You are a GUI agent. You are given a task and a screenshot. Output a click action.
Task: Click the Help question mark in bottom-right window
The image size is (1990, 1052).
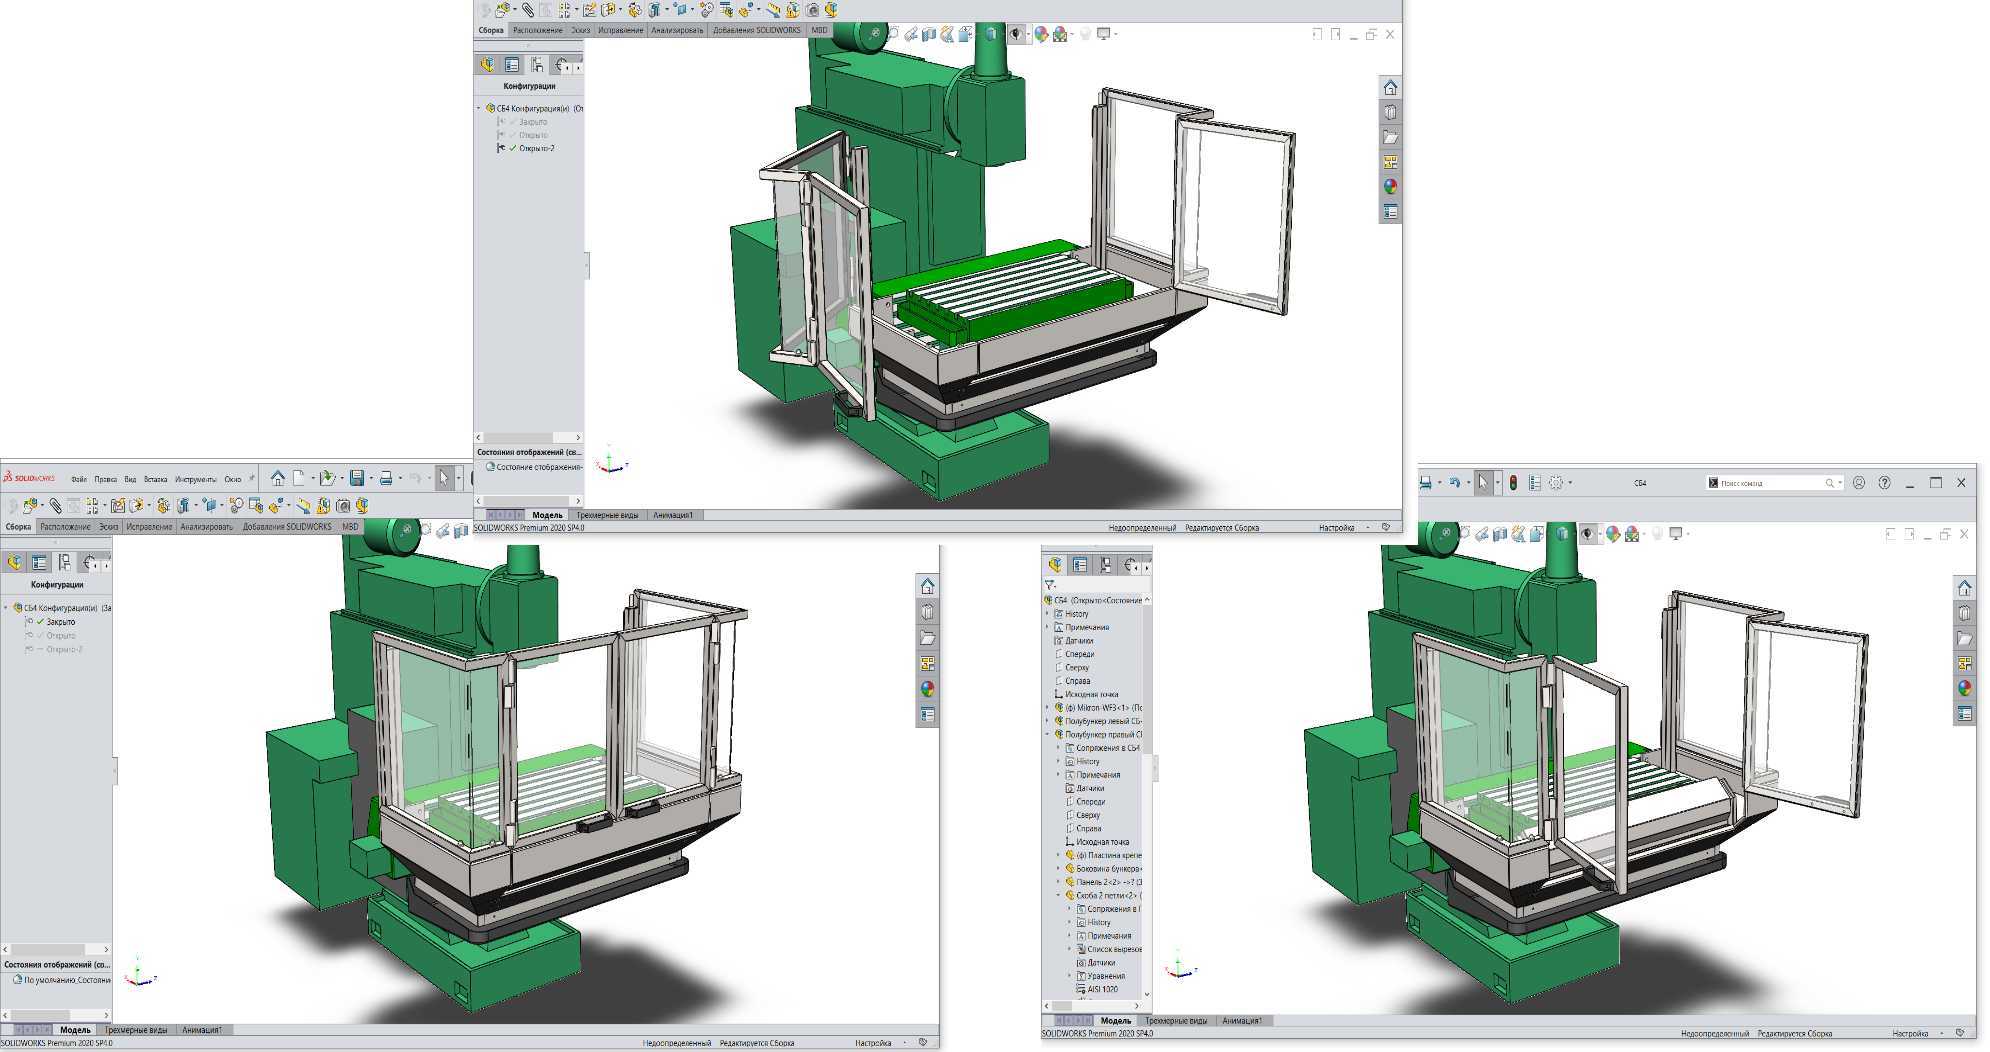click(1885, 483)
